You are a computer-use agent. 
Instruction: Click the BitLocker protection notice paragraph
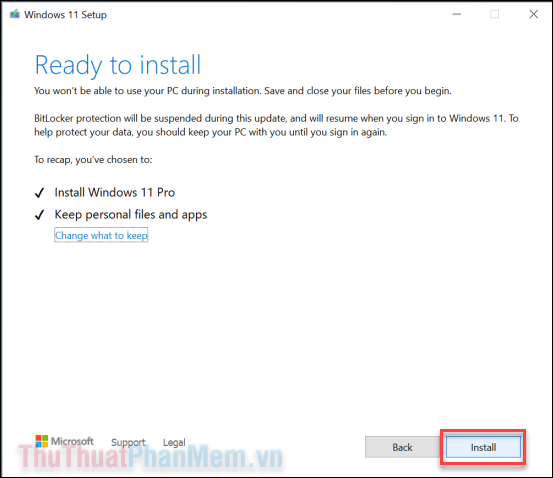click(x=276, y=125)
